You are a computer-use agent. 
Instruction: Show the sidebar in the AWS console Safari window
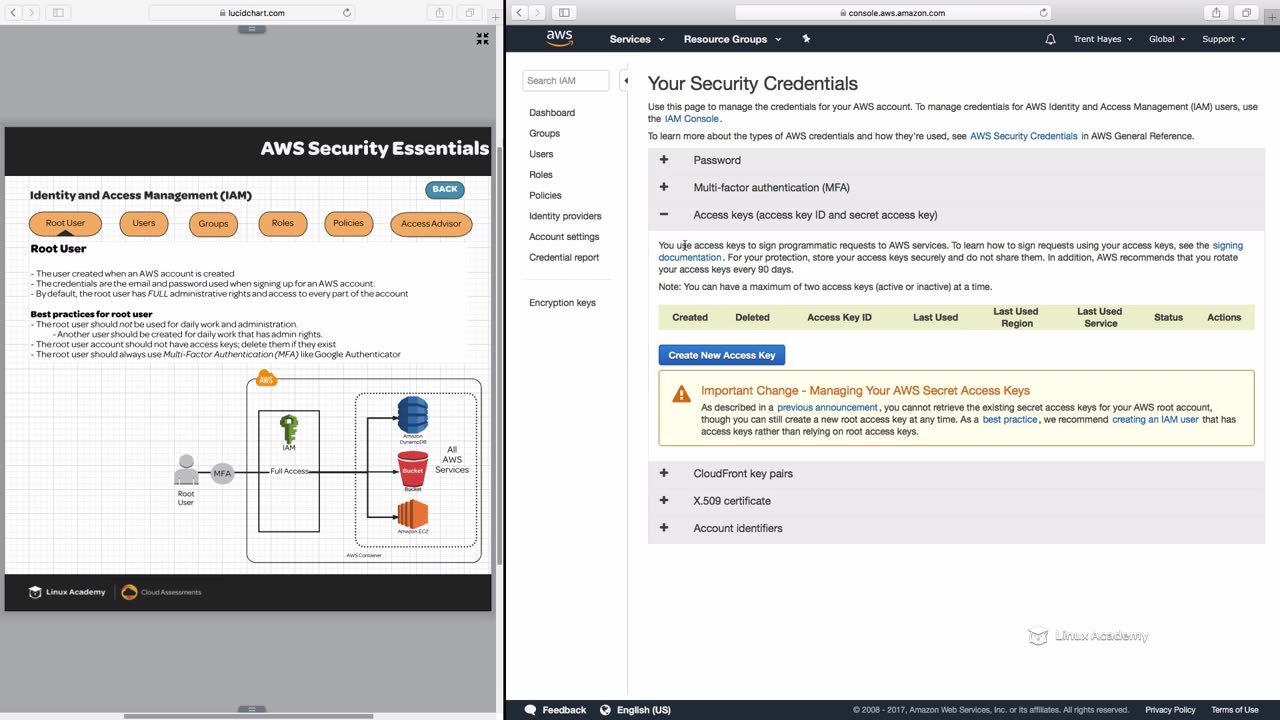(564, 13)
